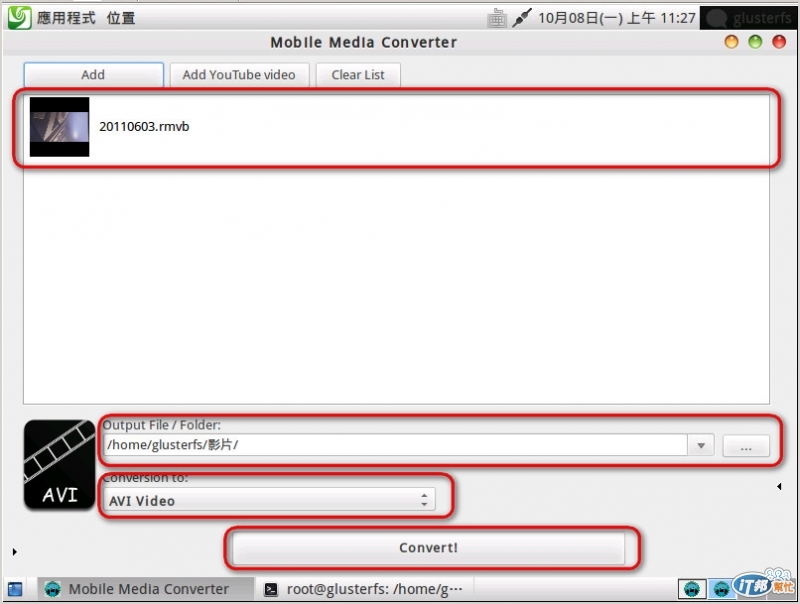Click the output folder path field

coord(395,445)
